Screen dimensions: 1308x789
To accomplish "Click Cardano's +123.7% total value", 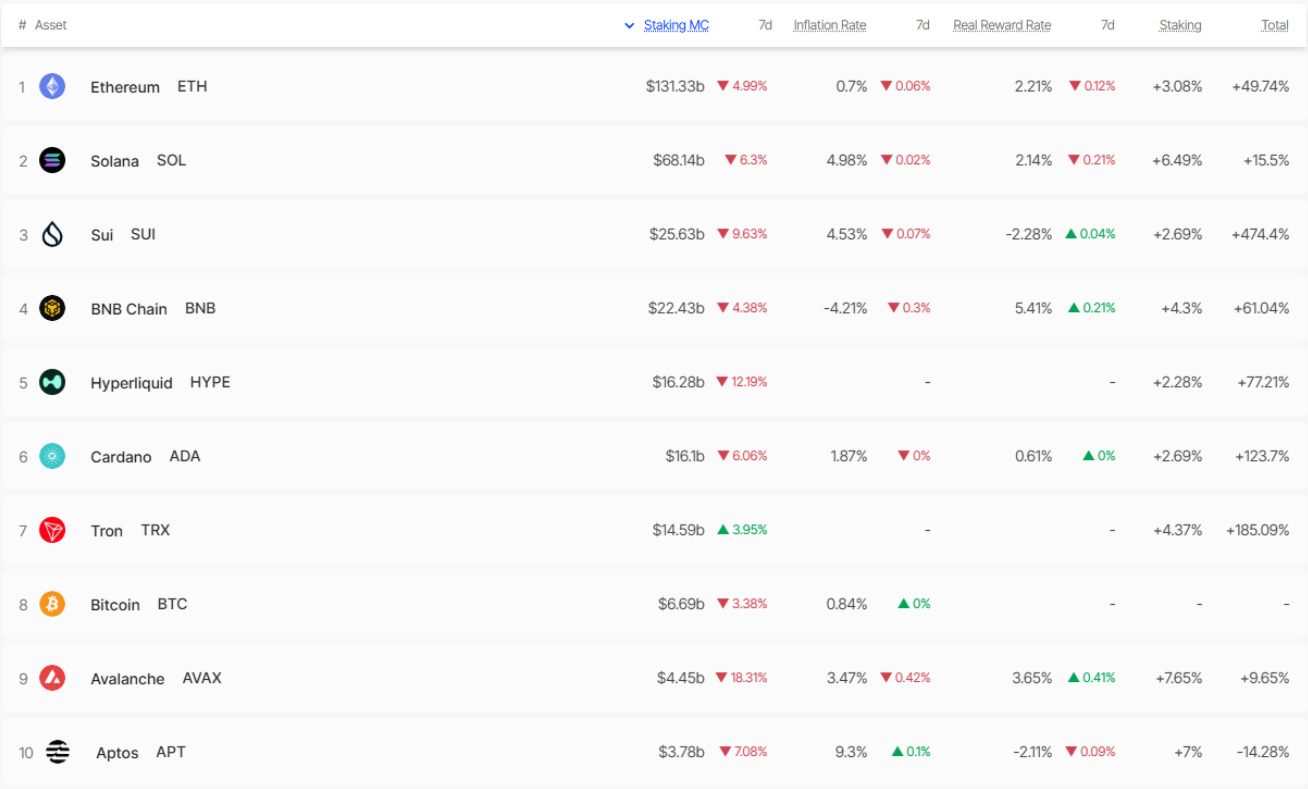I will point(1262,456).
